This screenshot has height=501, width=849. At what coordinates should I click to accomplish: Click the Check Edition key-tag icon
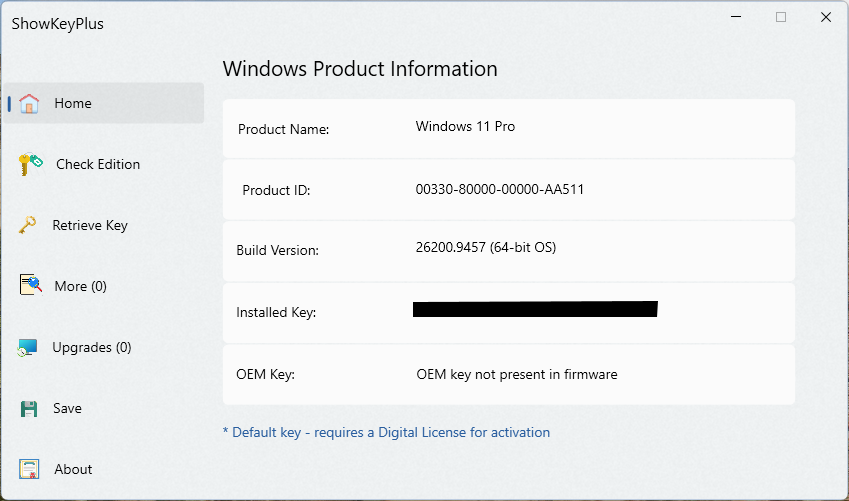click(x=30, y=164)
